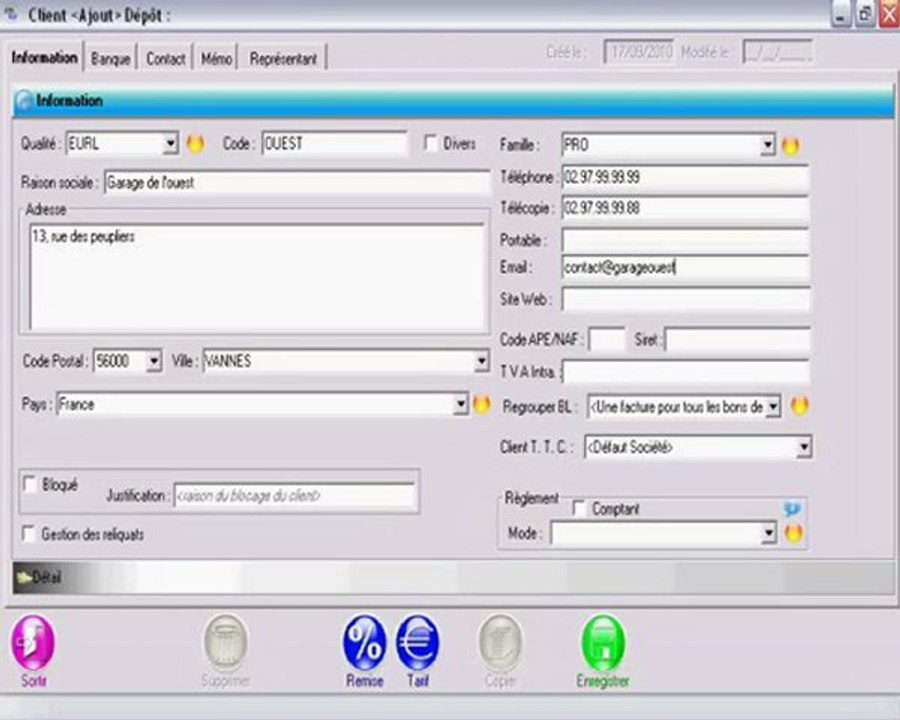900x720 pixels.
Task: Check the Comptant payment checkbox
Action: [x=580, y=509]
